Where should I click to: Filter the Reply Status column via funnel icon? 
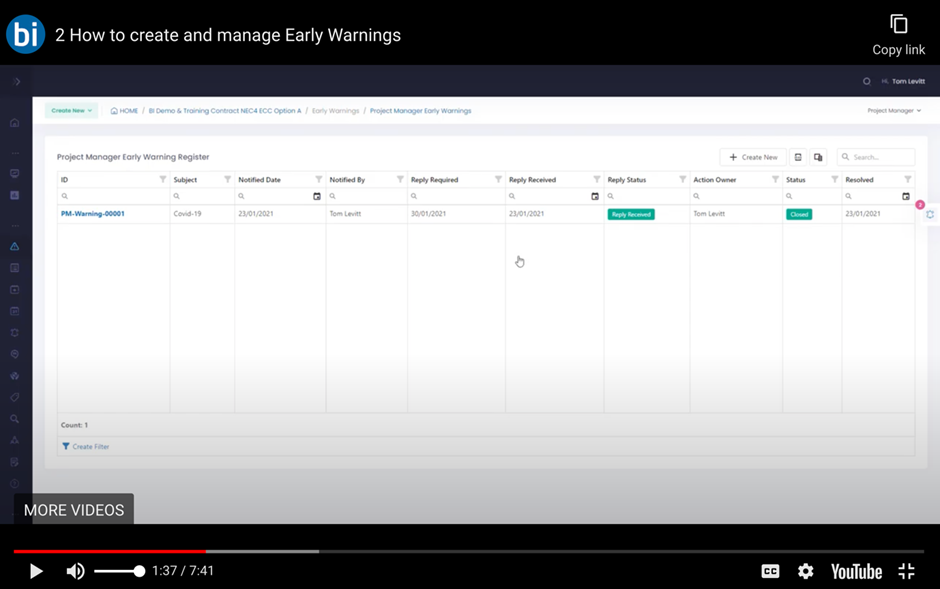[682, 179]
